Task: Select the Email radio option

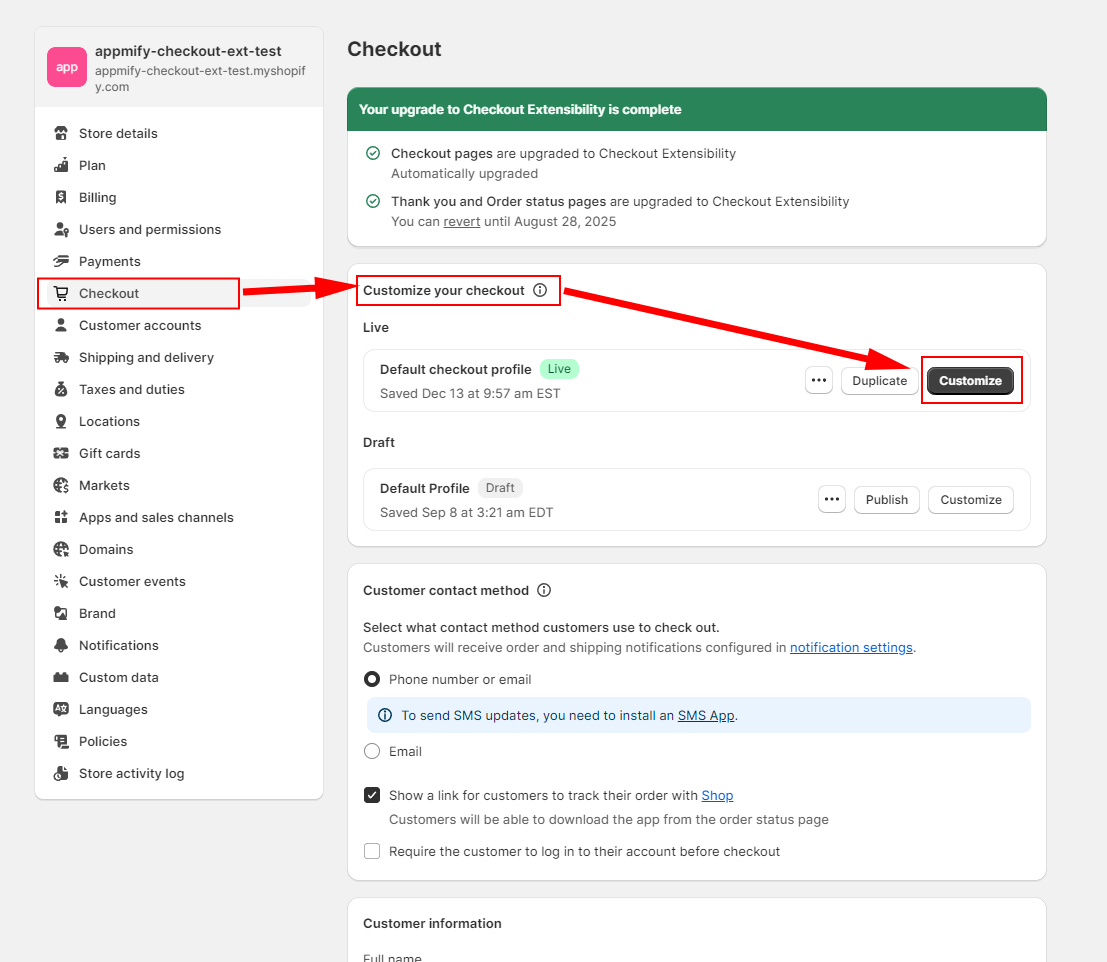Action: click(372, 751)
